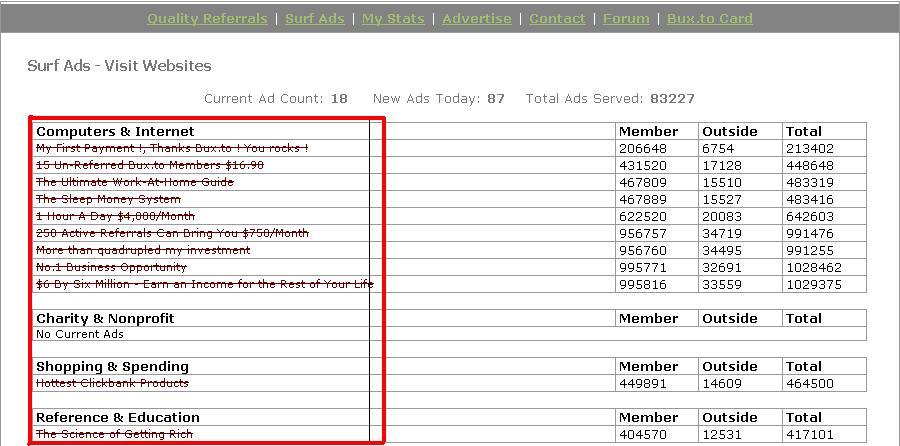Click 'The Science of Getting Rich' ad
The image size is (900, 446).
pyautogui.click(x=114, y=434)
